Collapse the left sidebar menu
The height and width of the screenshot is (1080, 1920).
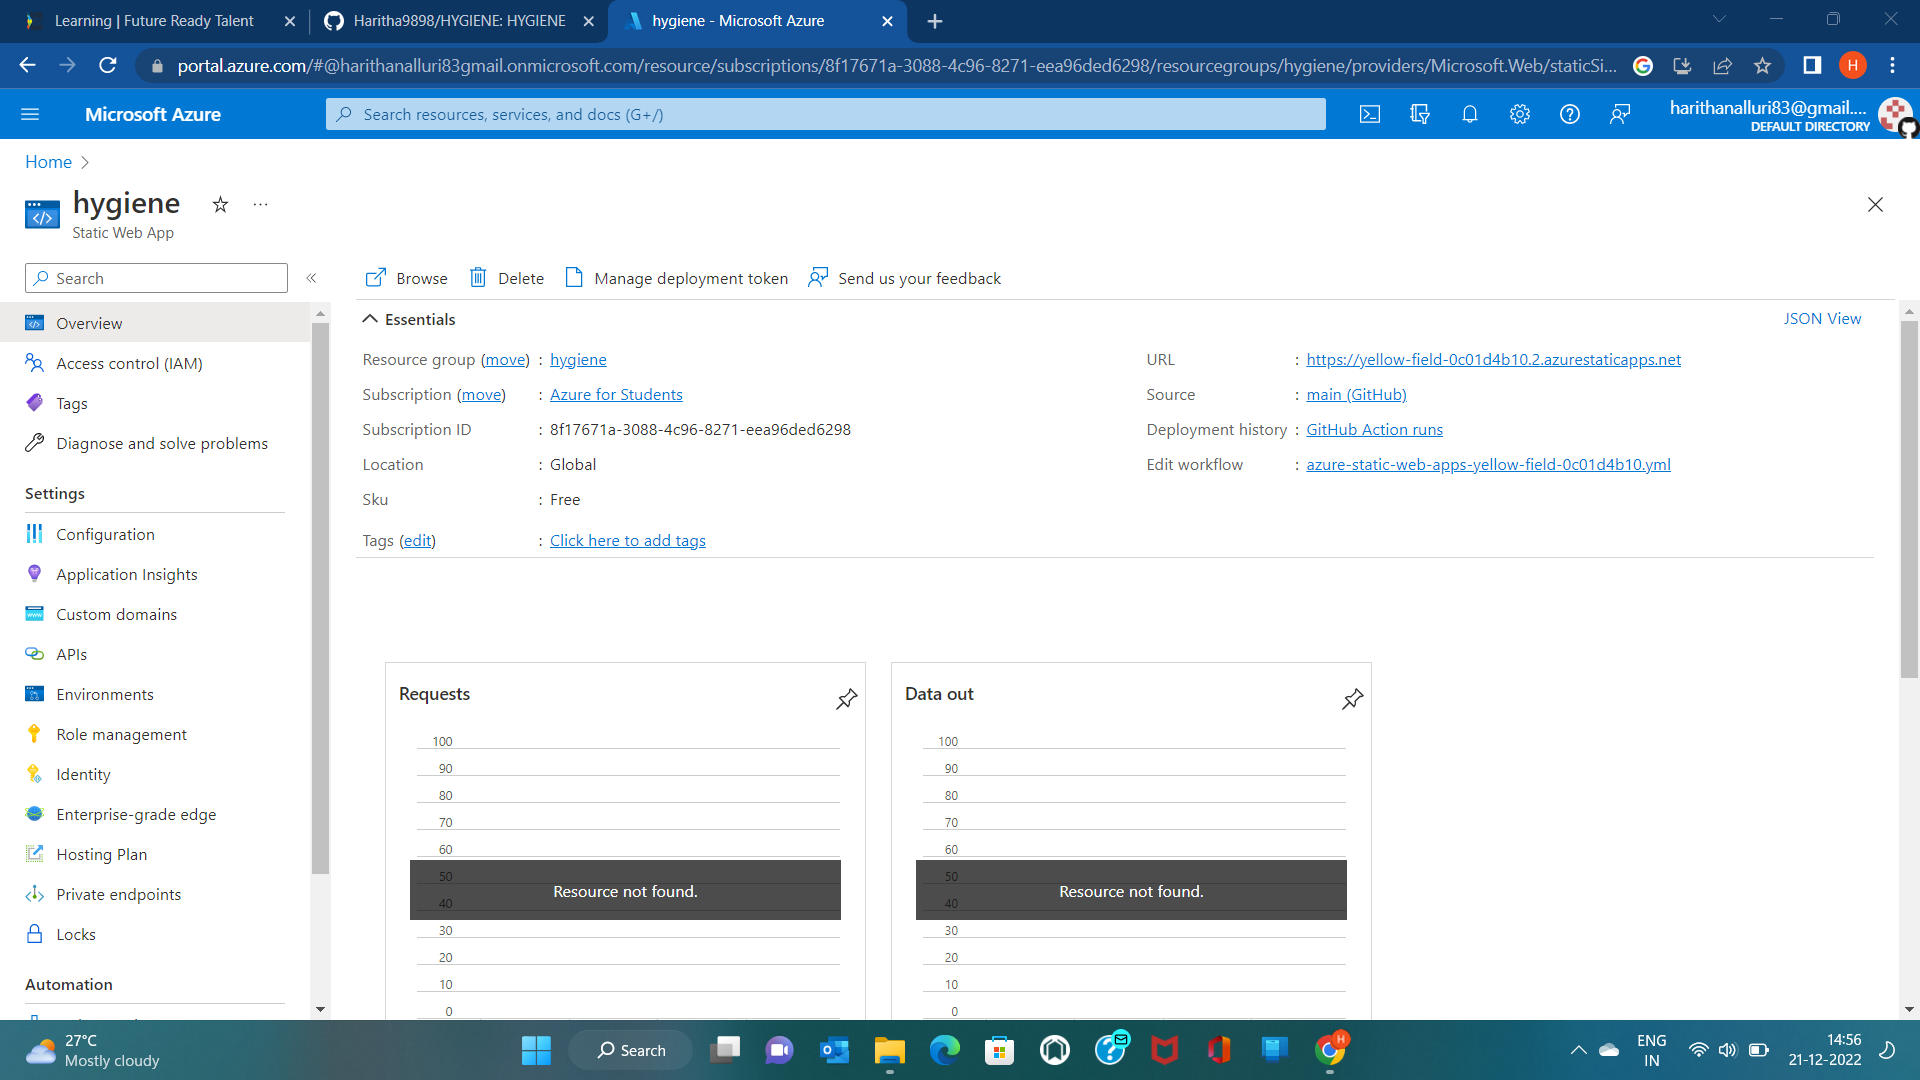[x=311, y=278]
